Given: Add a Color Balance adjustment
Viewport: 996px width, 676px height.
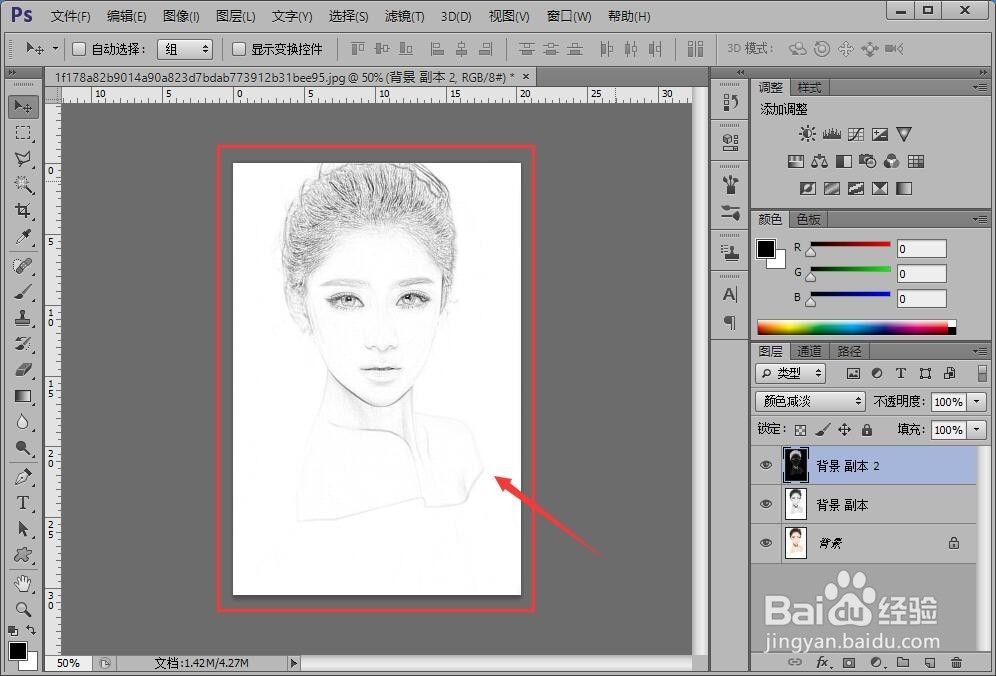Looking at the screenshot, I should 819,161.
